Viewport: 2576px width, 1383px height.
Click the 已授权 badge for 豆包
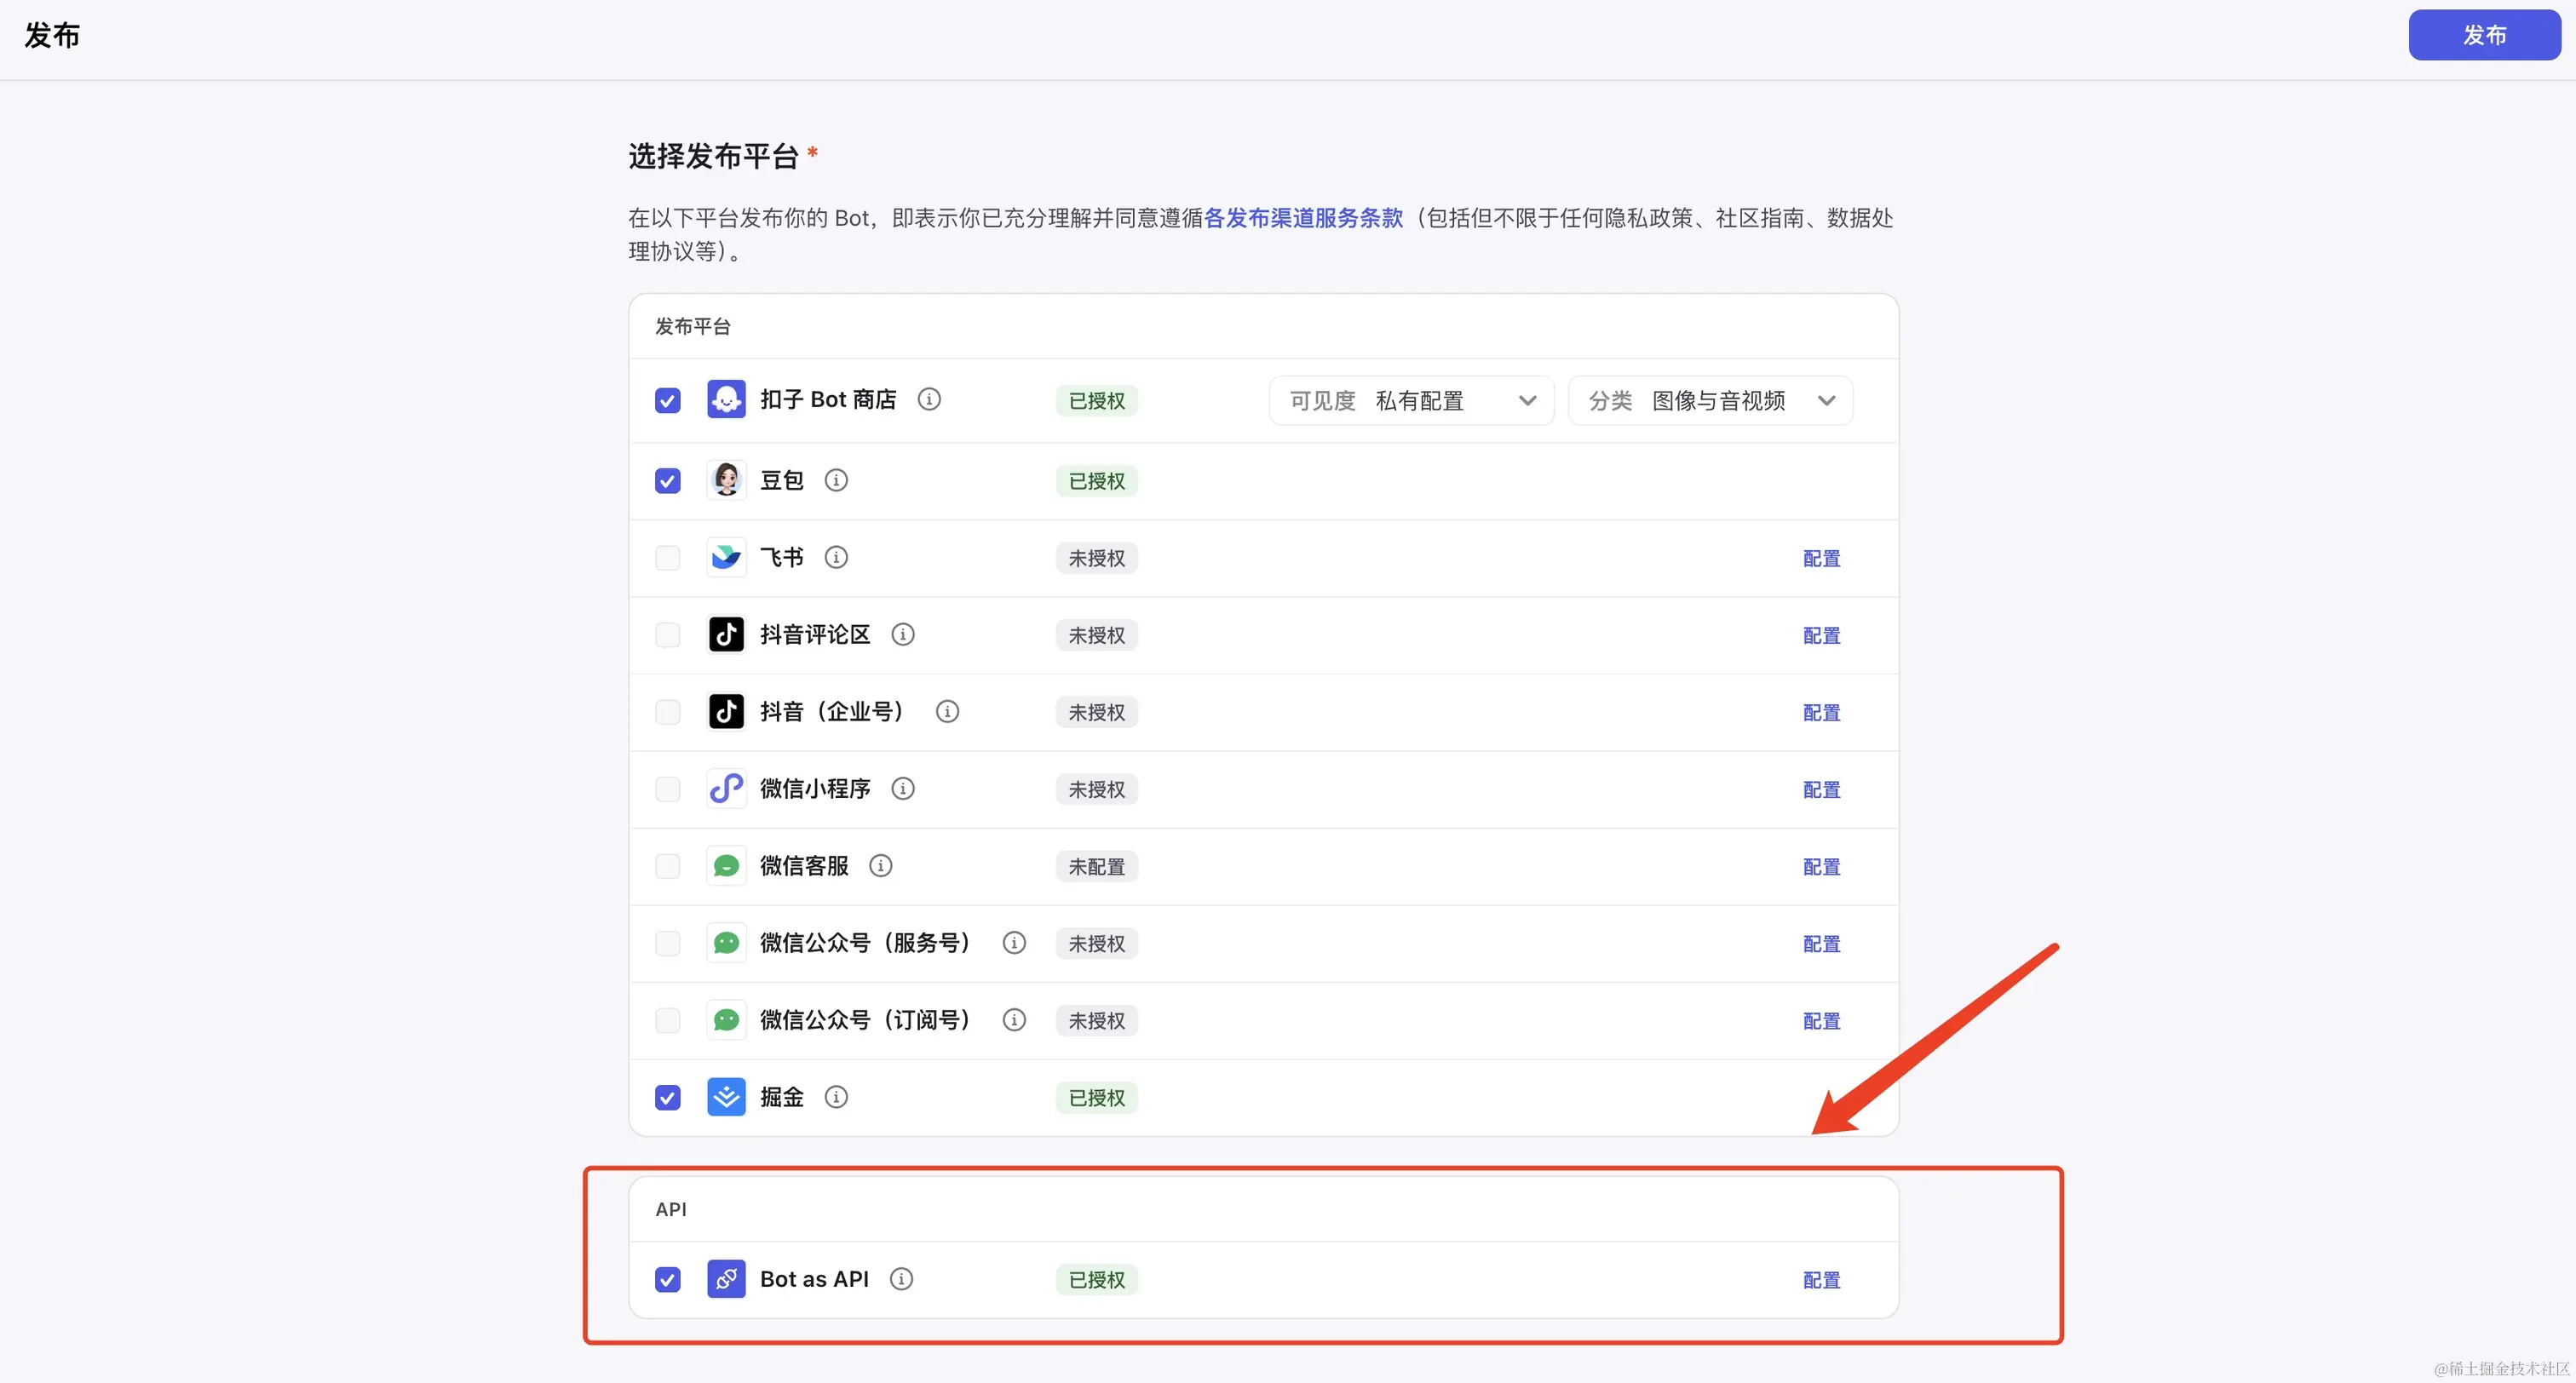click(1096, 481)
